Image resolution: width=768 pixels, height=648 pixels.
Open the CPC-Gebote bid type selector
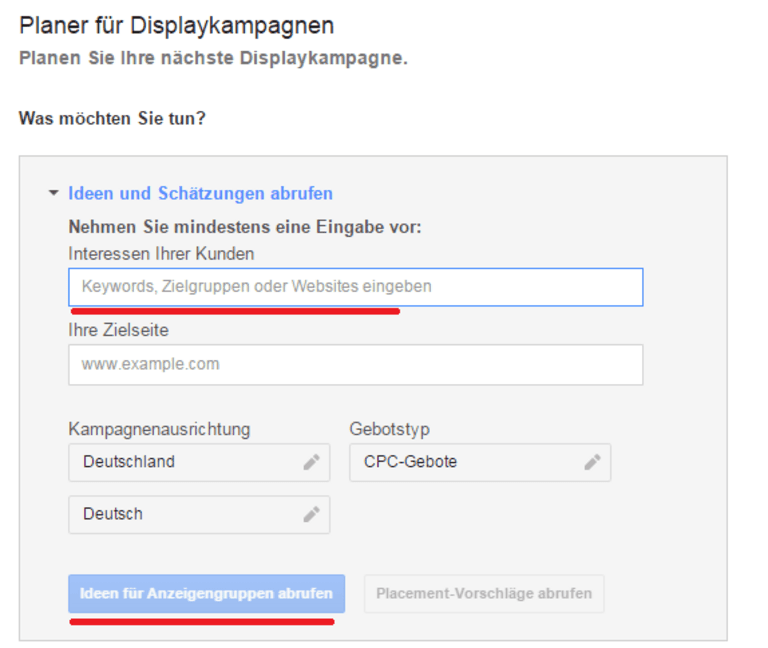tap(465, 462)
